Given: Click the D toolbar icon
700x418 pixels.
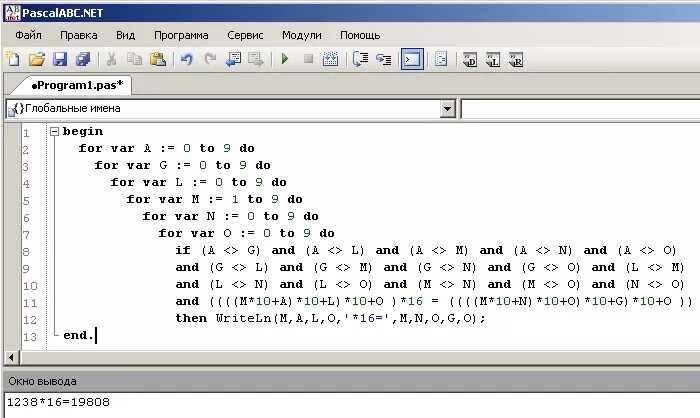Looking at the screenshot, I should pos(470,59).
